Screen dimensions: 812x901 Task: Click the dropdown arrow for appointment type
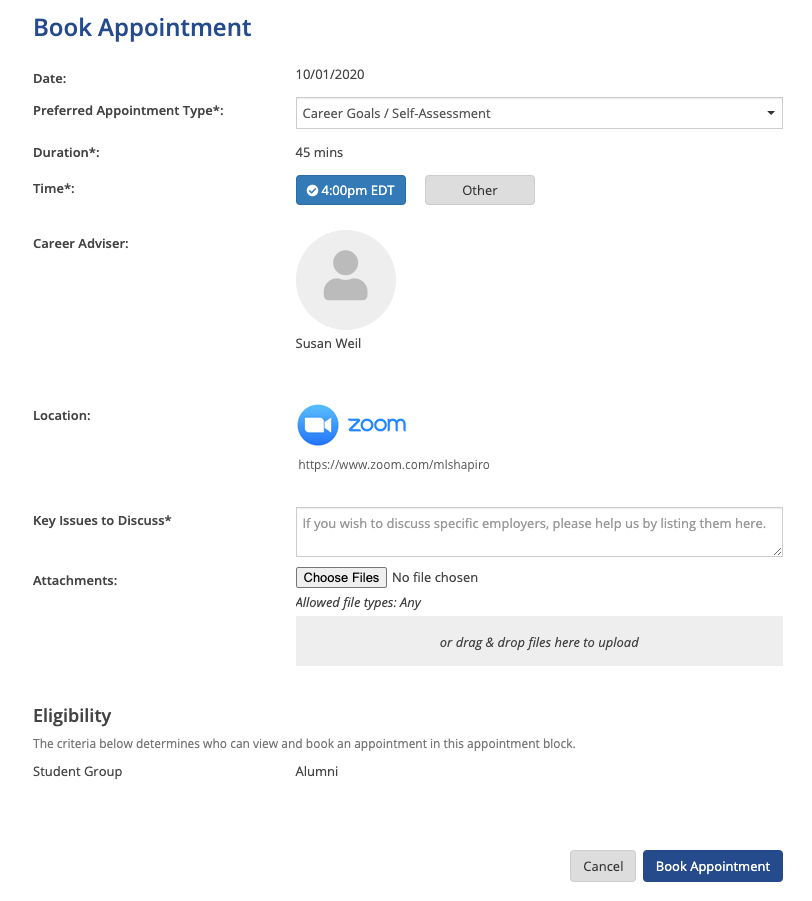pyautogui.click(x=771, y=113)
